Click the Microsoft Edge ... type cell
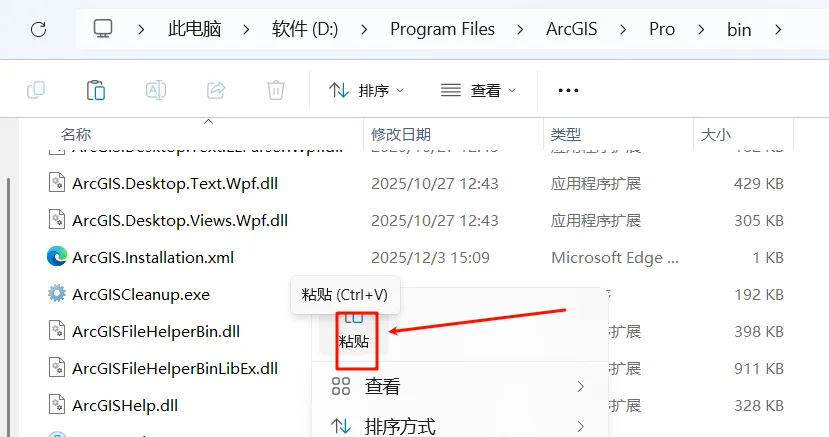Screen dimensions: 829x437 (615, 257)
